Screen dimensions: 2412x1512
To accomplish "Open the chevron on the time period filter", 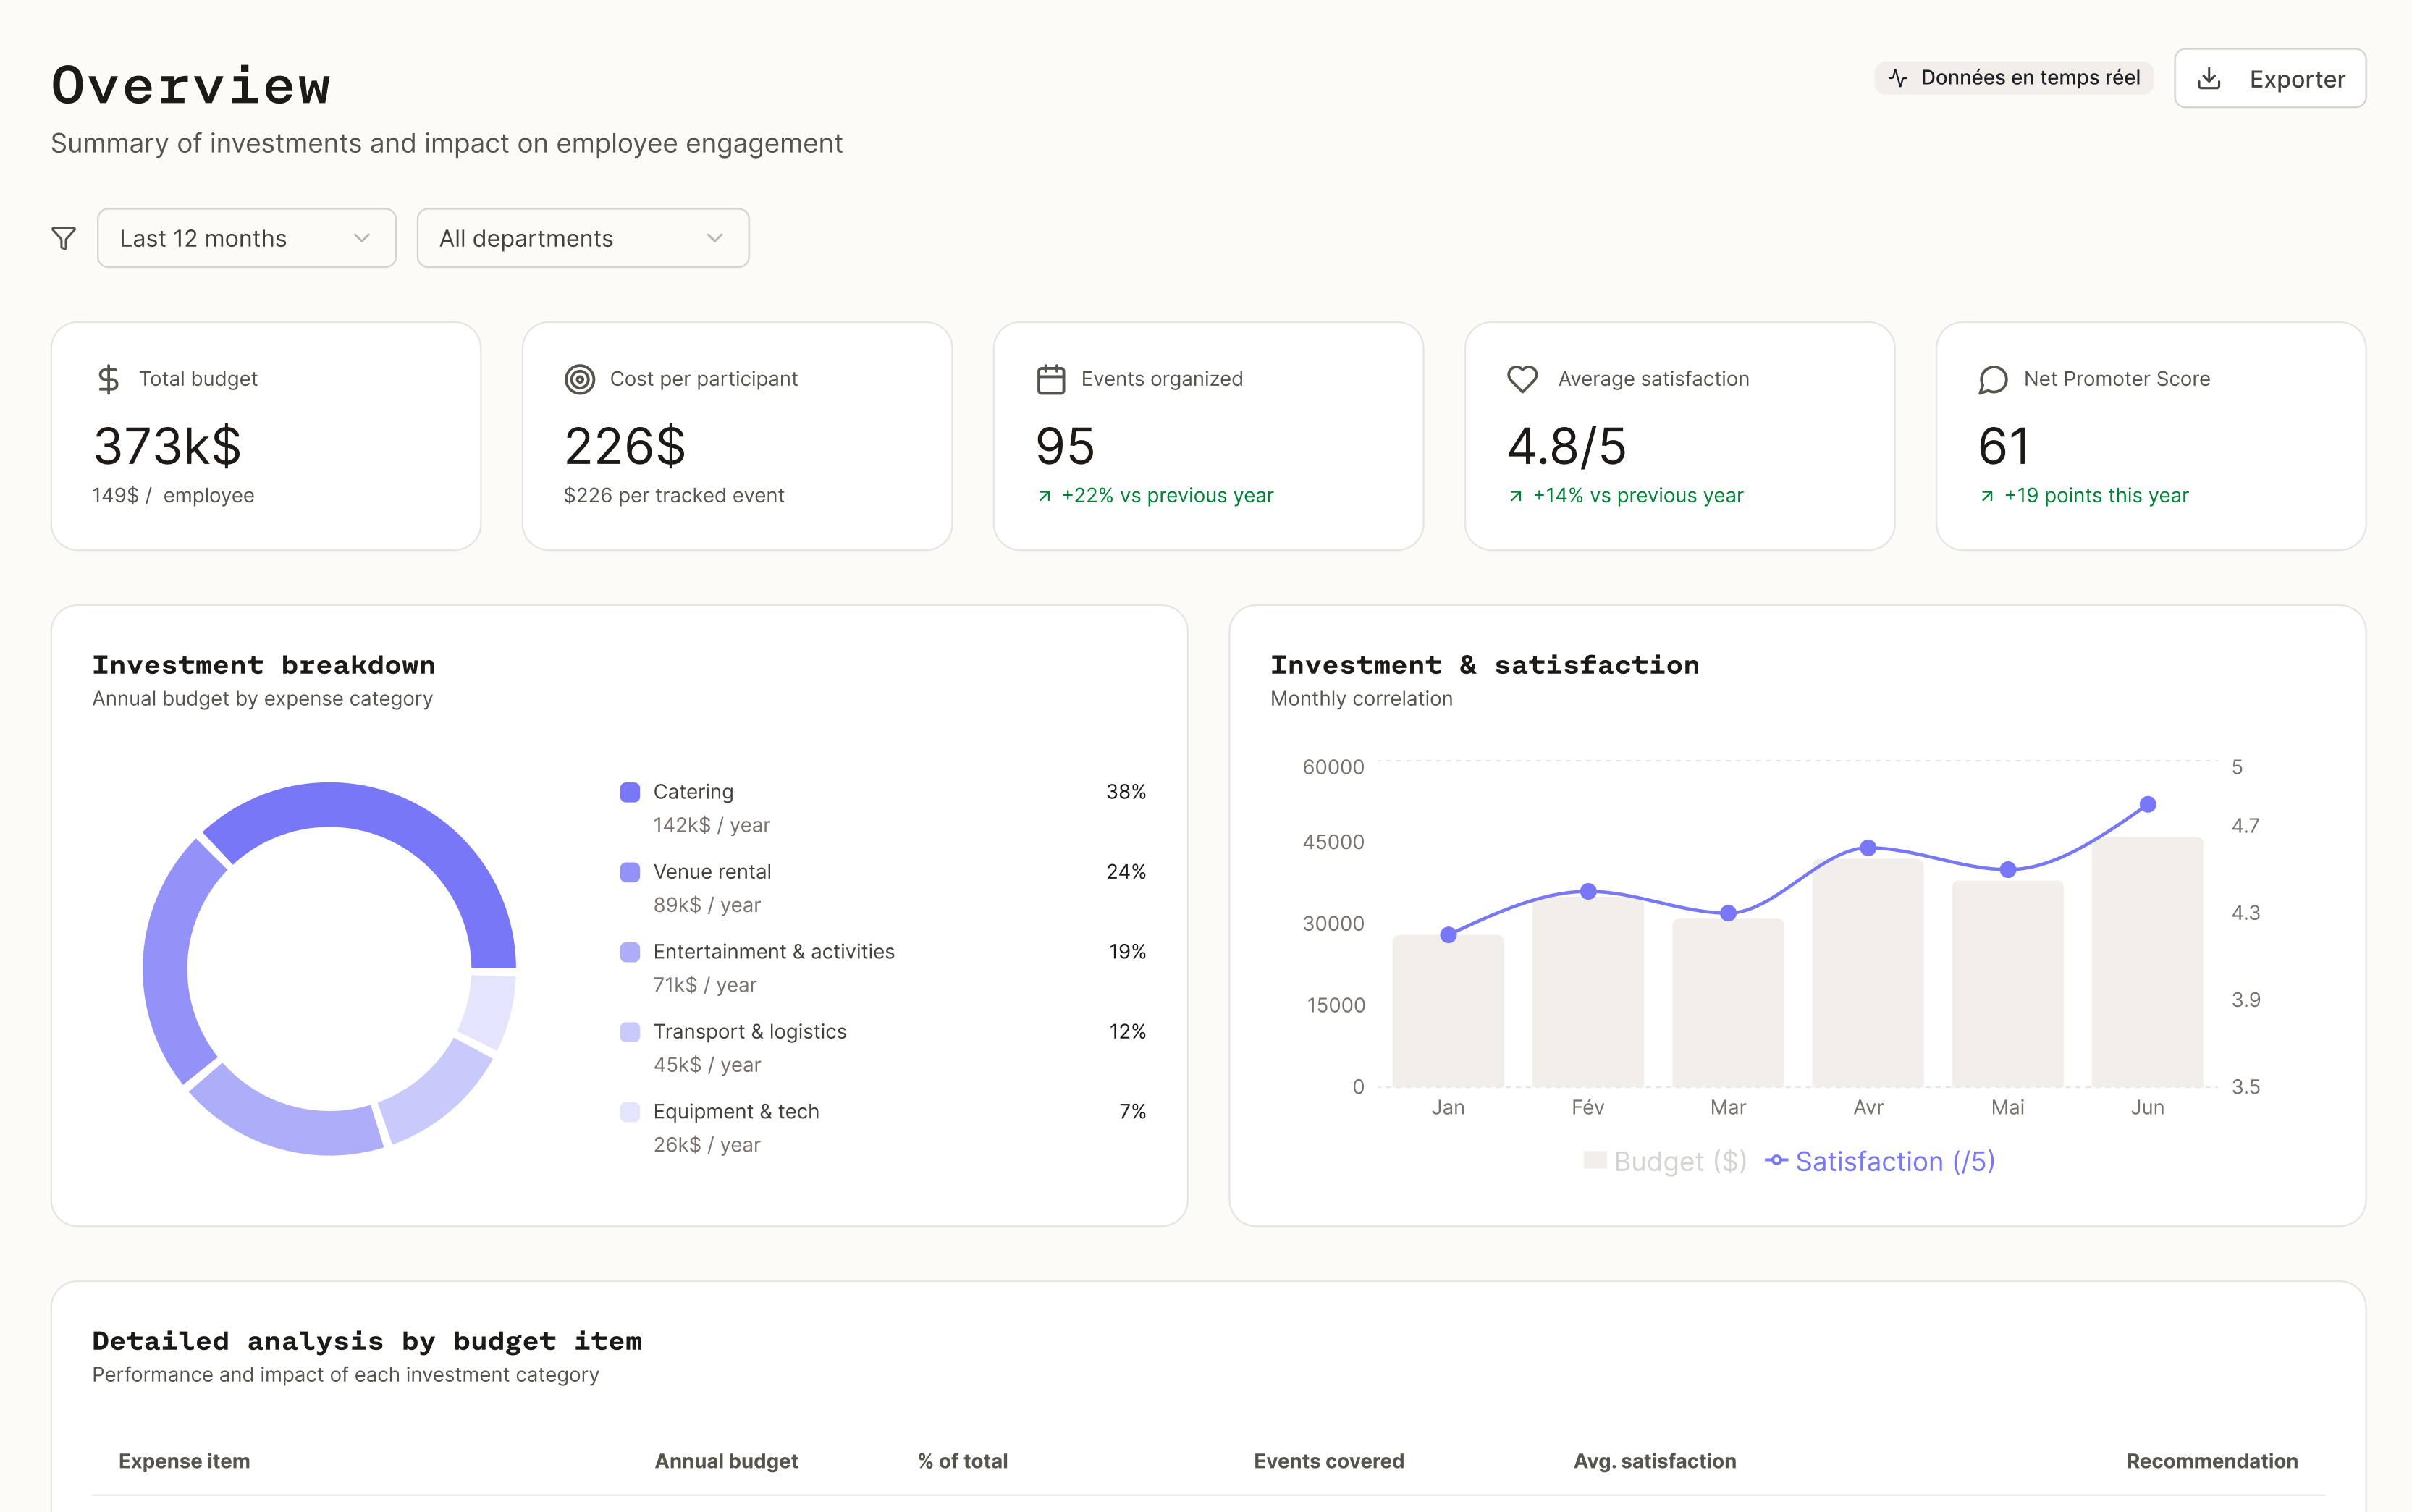I will coord(361,238).
